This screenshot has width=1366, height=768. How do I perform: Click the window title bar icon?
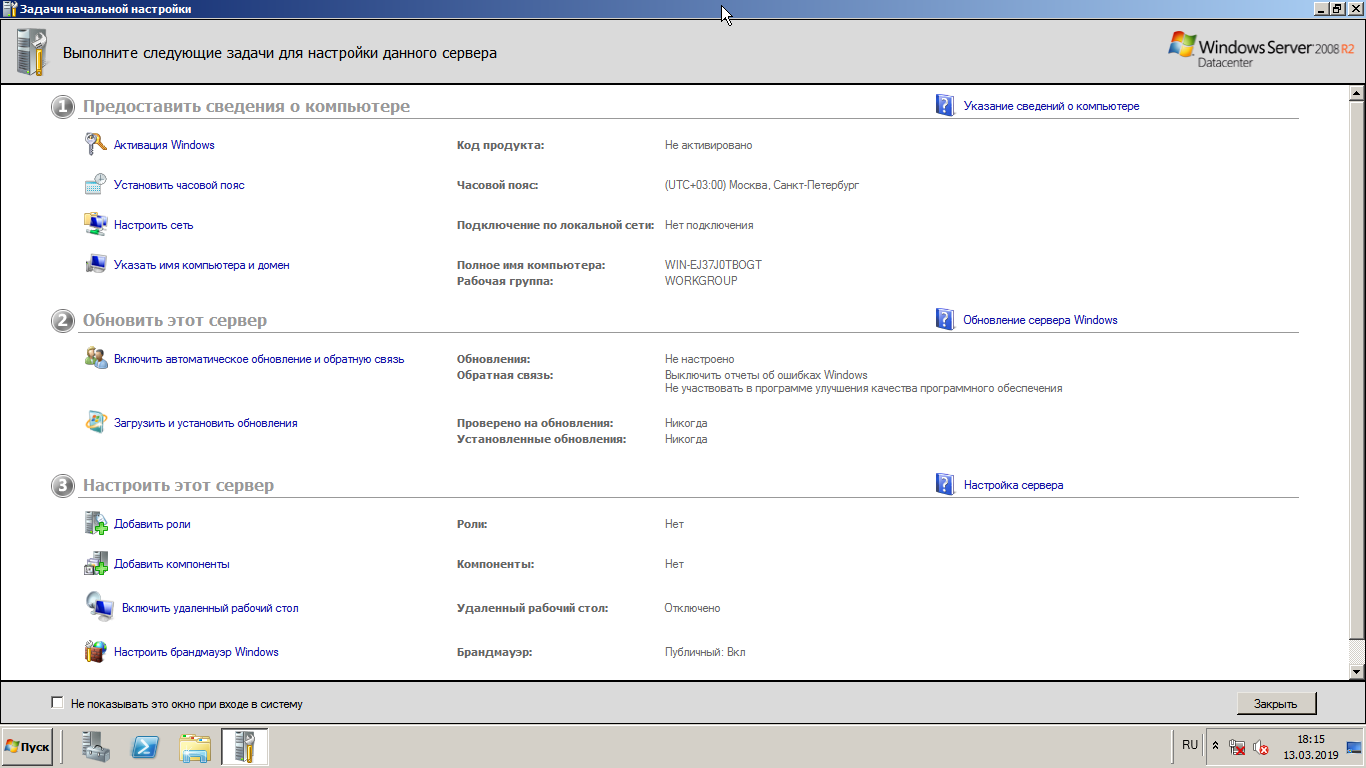[9, 9]
